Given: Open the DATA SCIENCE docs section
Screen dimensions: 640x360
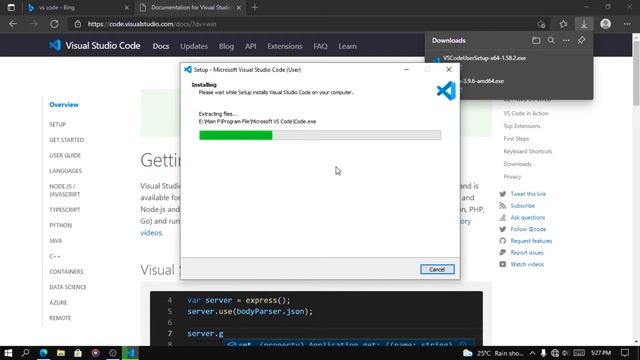Looking at the screenshot, I should [x=68, y=287].
